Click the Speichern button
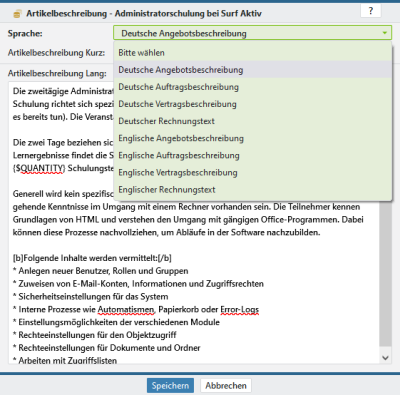400x395 pixels. coord(170,386)
